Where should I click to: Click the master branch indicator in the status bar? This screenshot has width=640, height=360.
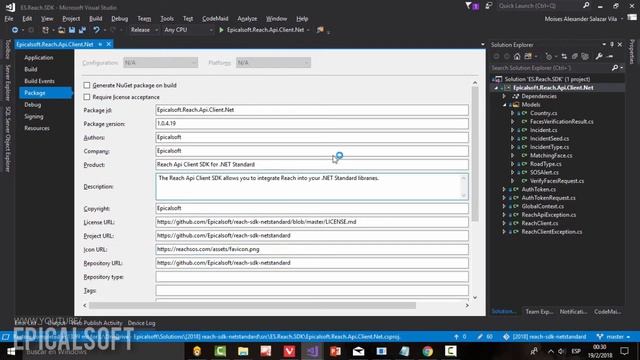(613, 337)
